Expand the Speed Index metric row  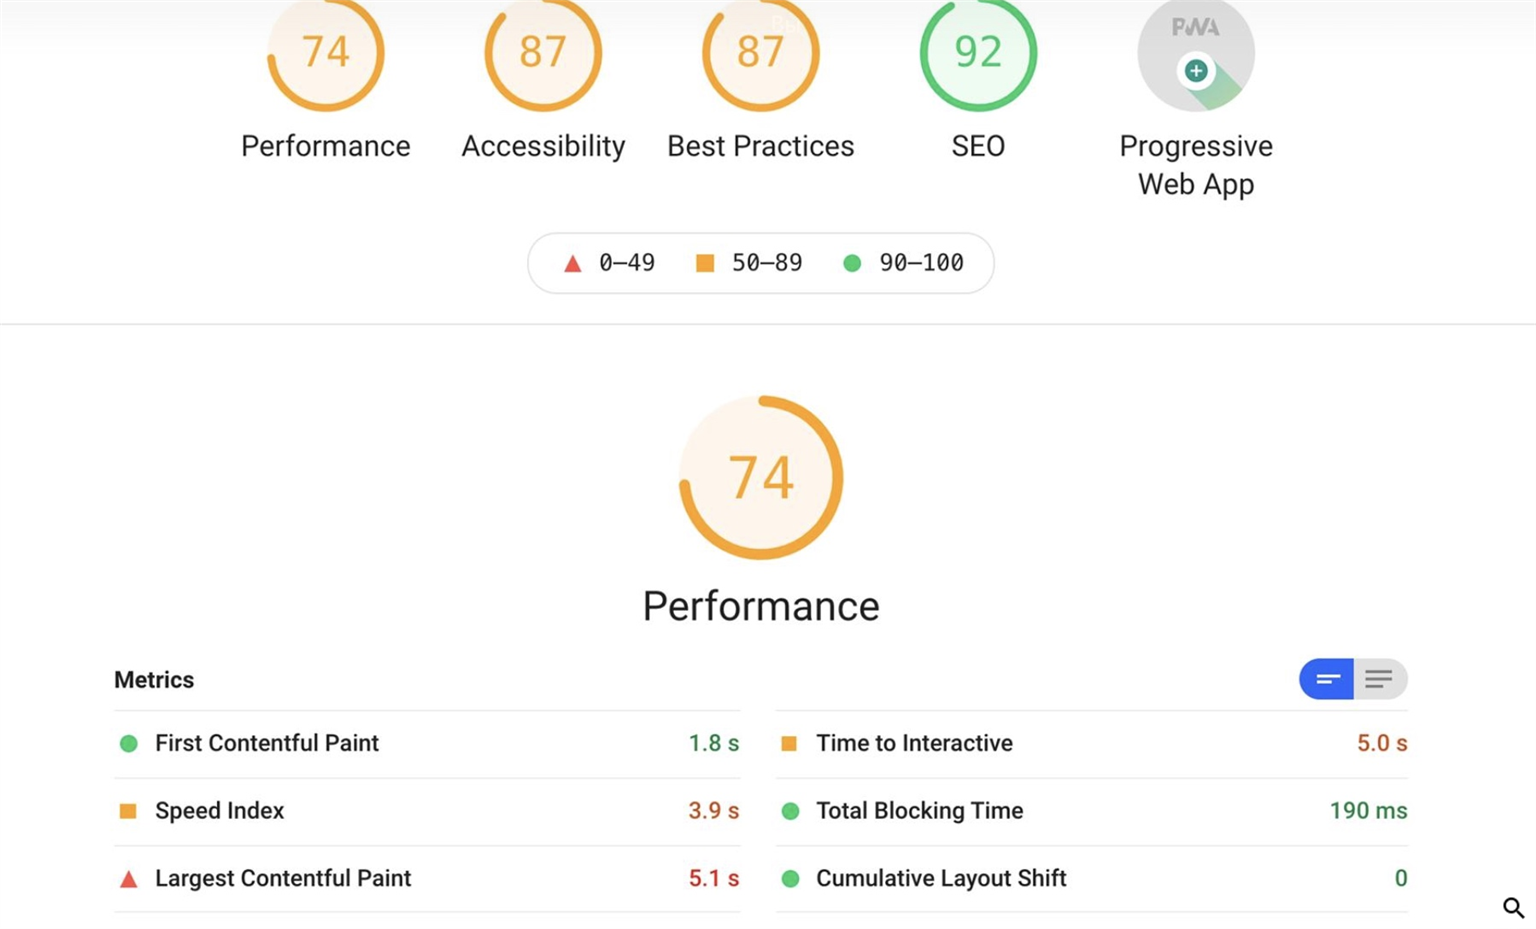click(219, 811)
